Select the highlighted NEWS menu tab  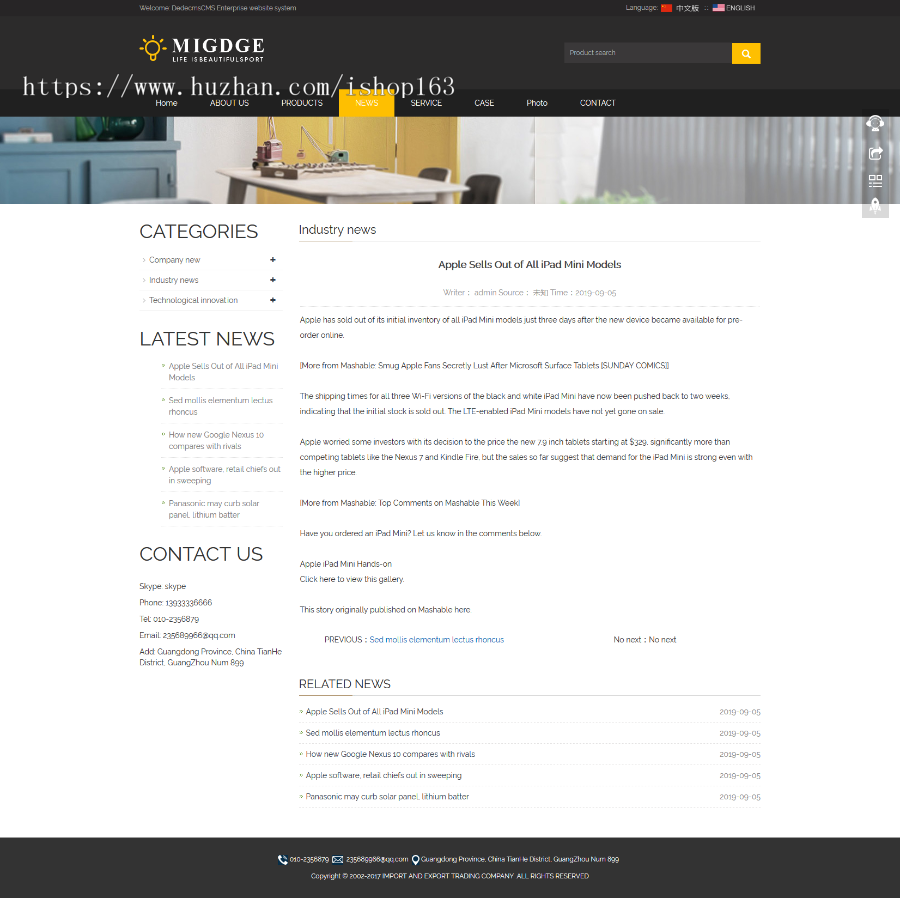(367, 103)
